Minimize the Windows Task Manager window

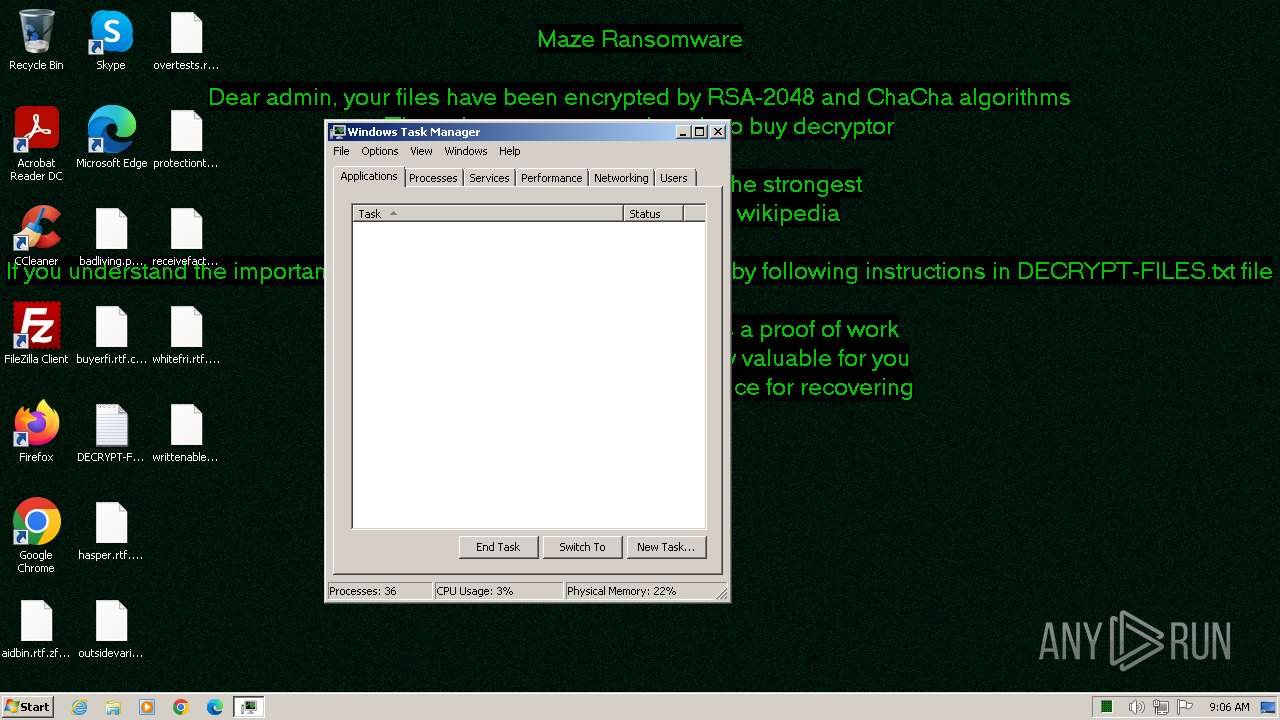[683, 132]
